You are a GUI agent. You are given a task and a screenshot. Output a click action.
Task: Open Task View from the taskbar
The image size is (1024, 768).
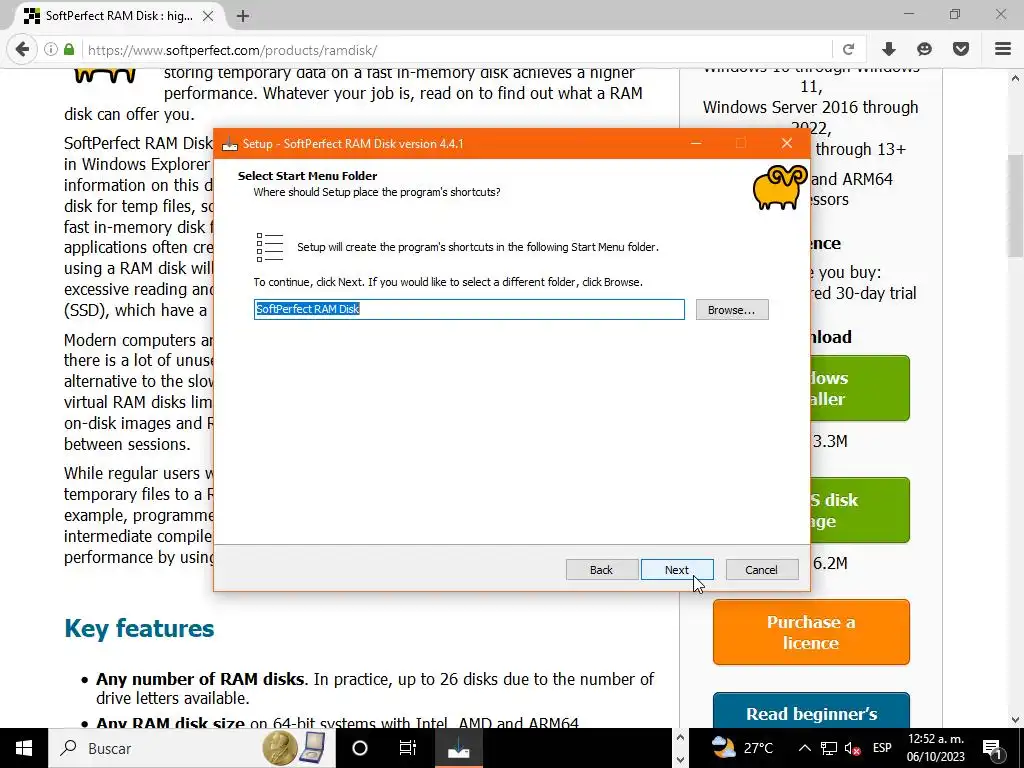tap(408, 748)
